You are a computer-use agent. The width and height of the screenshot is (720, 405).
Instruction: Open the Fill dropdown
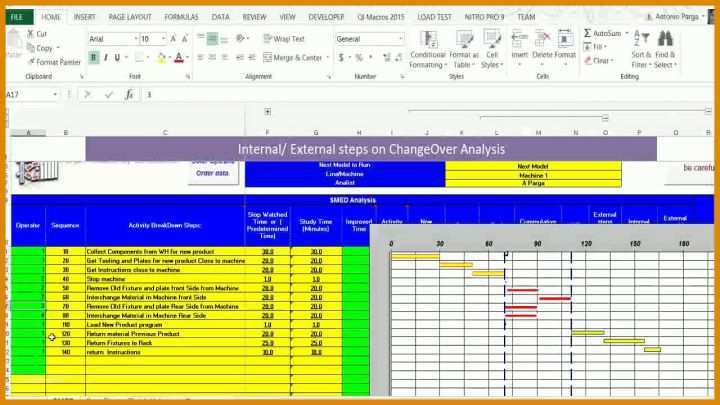(x=595, y=47)
